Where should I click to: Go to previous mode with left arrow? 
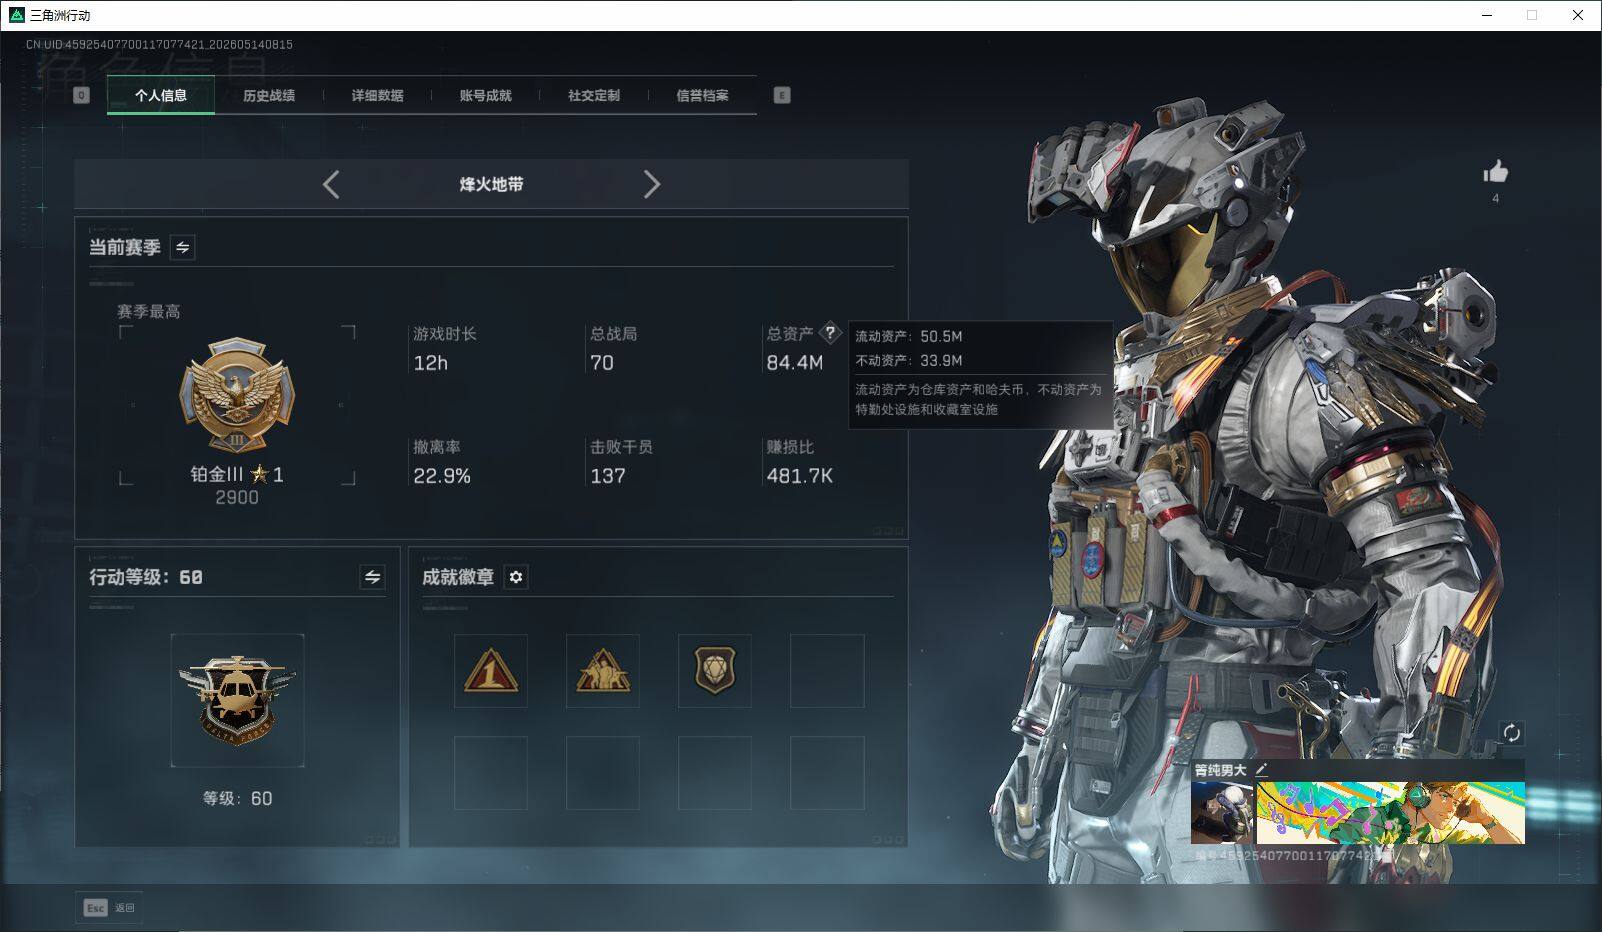pyautogui.click(x=331, y=184)
